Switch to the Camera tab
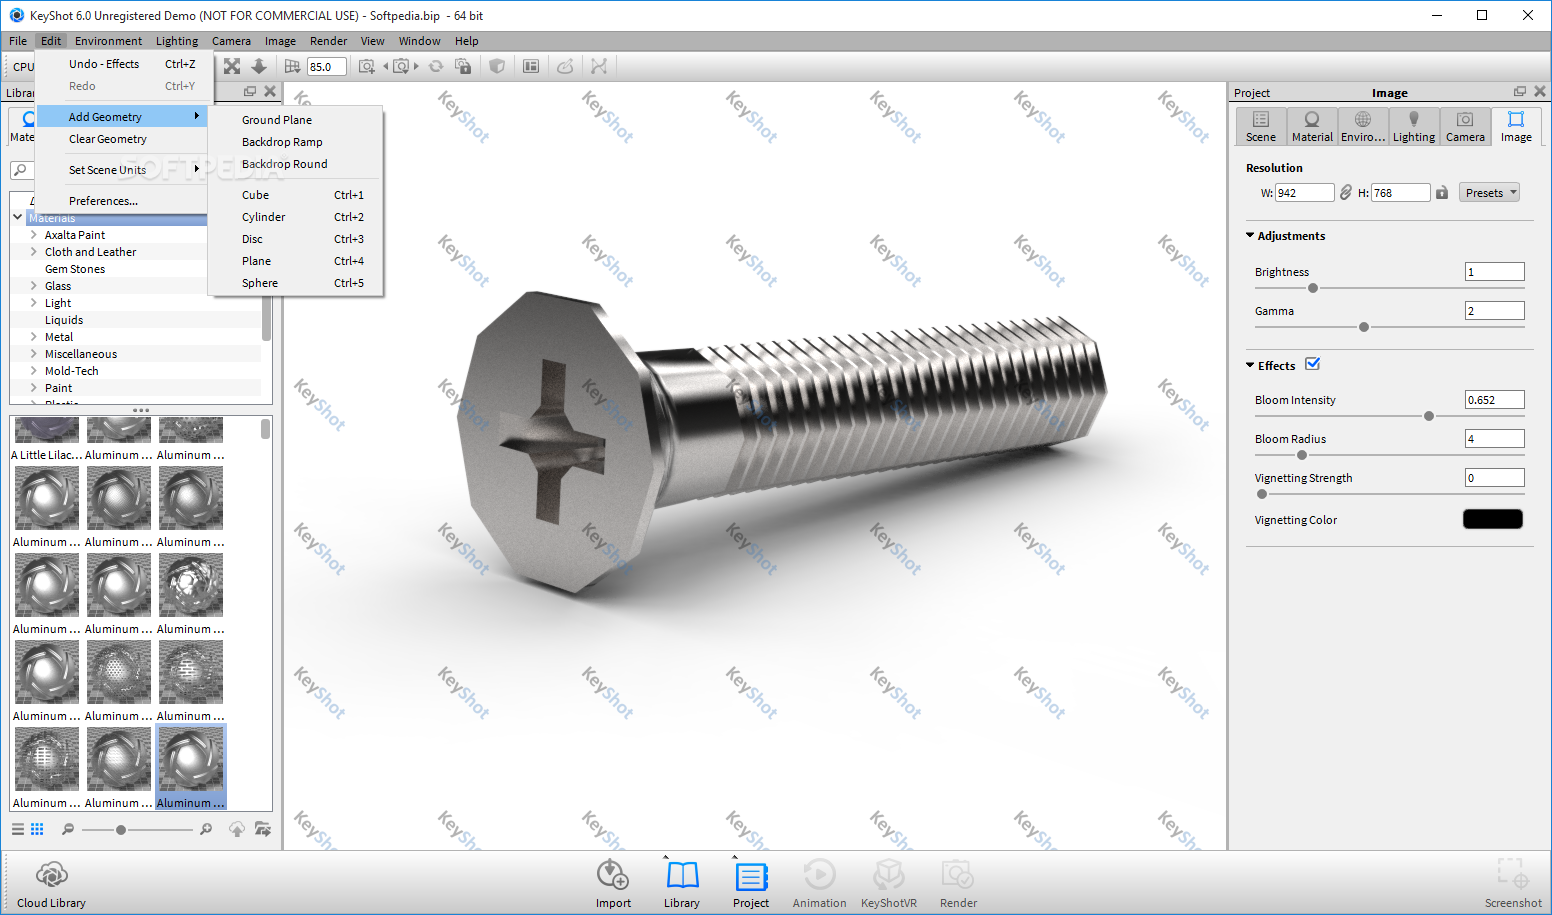Image resolution: width=1552 pixels, height=915 pixels. click(x=1465, y=127)
